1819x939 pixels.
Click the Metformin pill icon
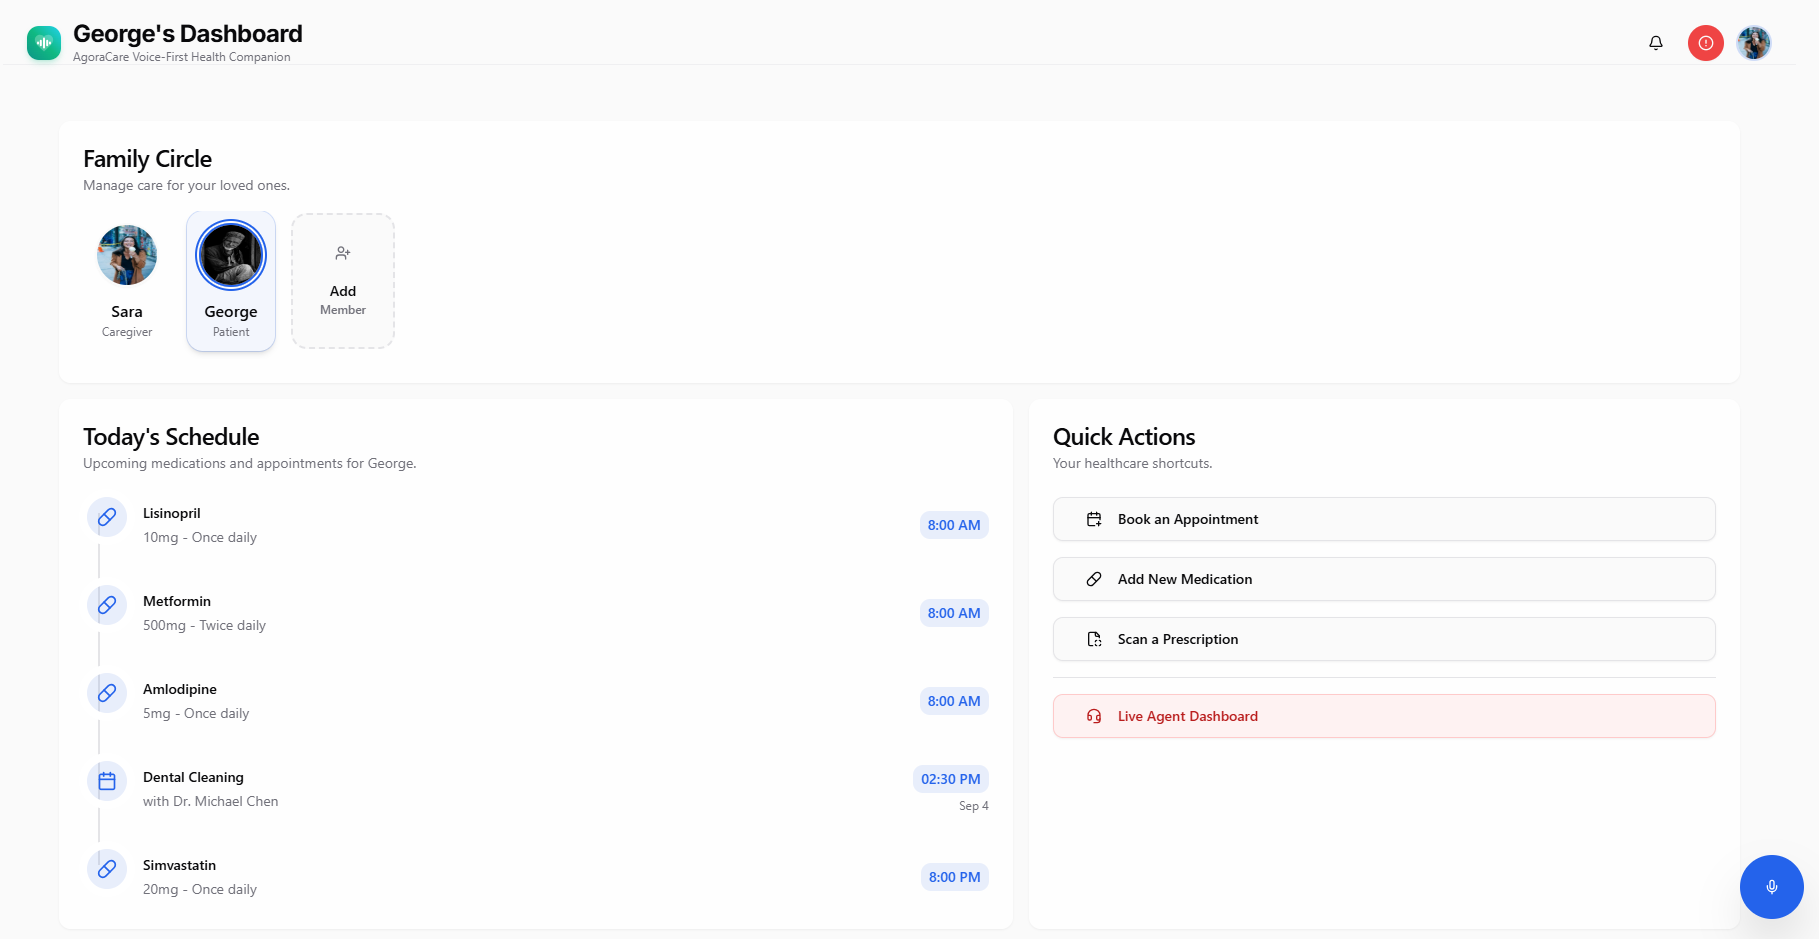[107, 605]
